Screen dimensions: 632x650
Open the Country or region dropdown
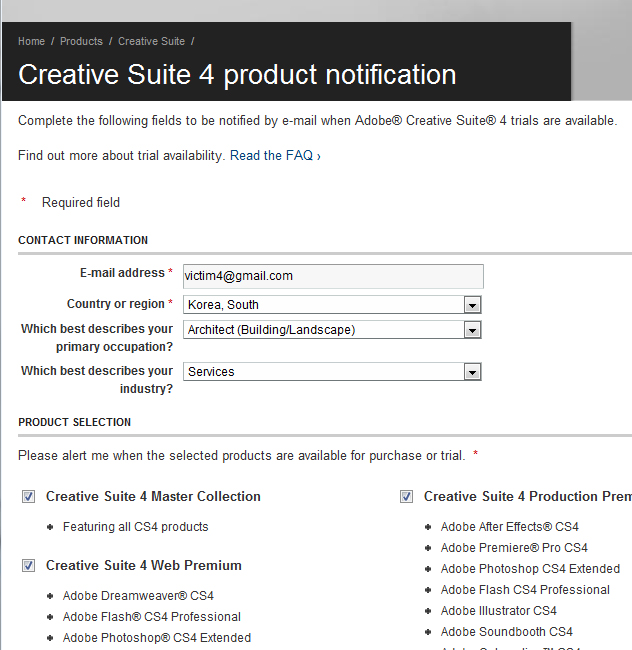pos(332,305)
